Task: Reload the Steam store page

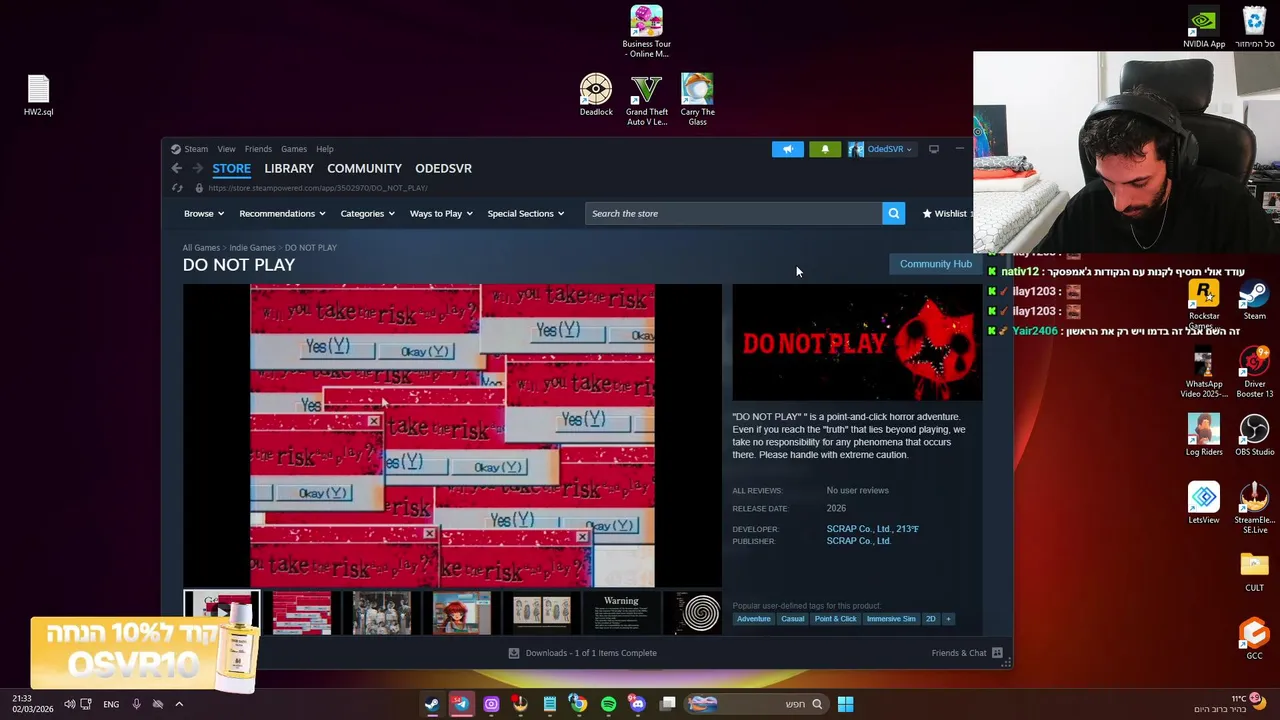Action: point(177,188)
